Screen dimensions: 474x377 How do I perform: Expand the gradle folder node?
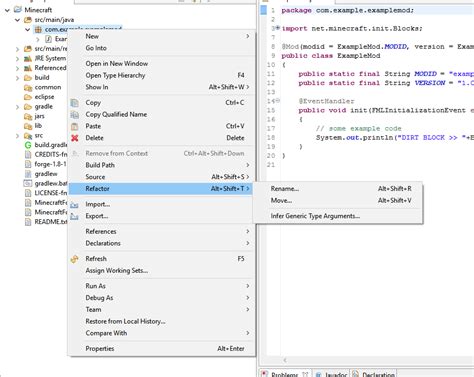[17, 107]
